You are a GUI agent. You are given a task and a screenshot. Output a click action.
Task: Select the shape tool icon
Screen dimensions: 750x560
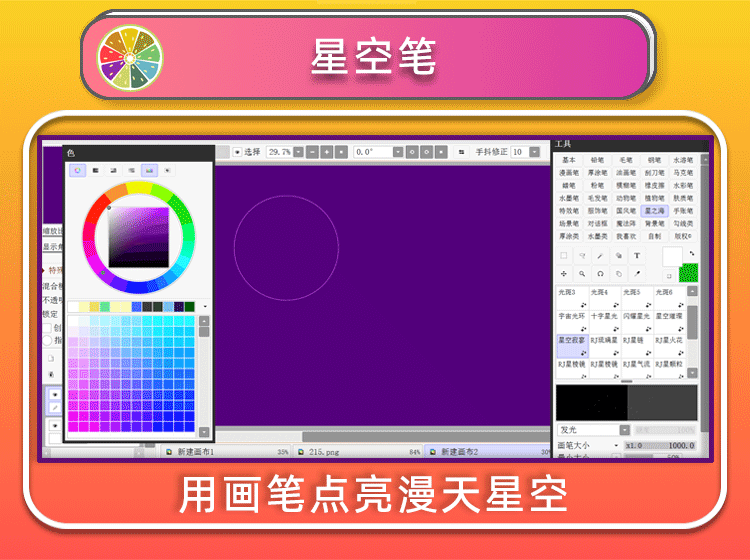pyautogui.click(x=618, y=255)
